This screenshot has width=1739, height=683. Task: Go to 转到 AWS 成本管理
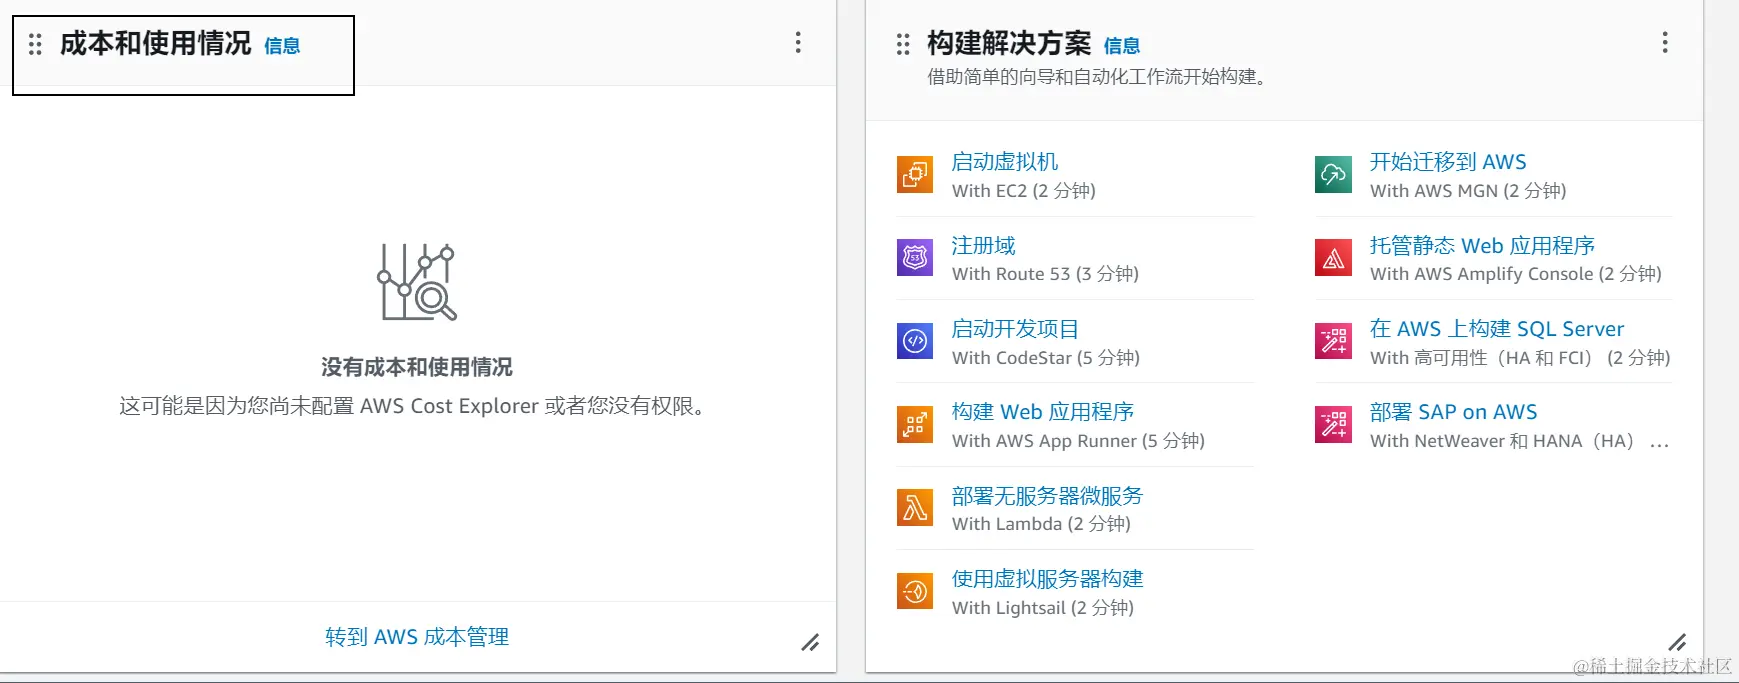point(417,637)
